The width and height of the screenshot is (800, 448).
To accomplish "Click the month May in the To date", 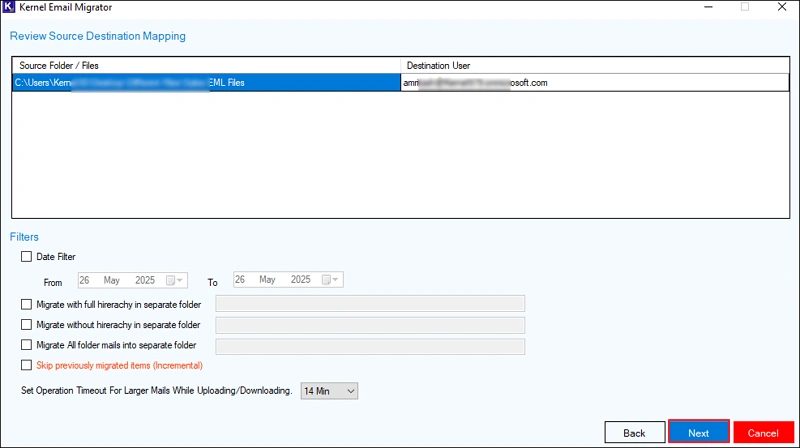I will [x=267, y=280].
